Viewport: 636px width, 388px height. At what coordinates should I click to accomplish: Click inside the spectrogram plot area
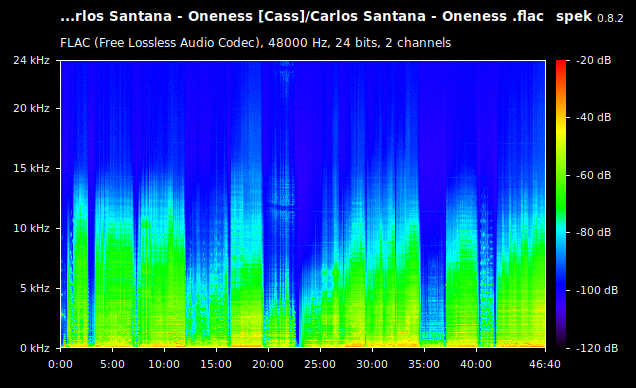303,204
